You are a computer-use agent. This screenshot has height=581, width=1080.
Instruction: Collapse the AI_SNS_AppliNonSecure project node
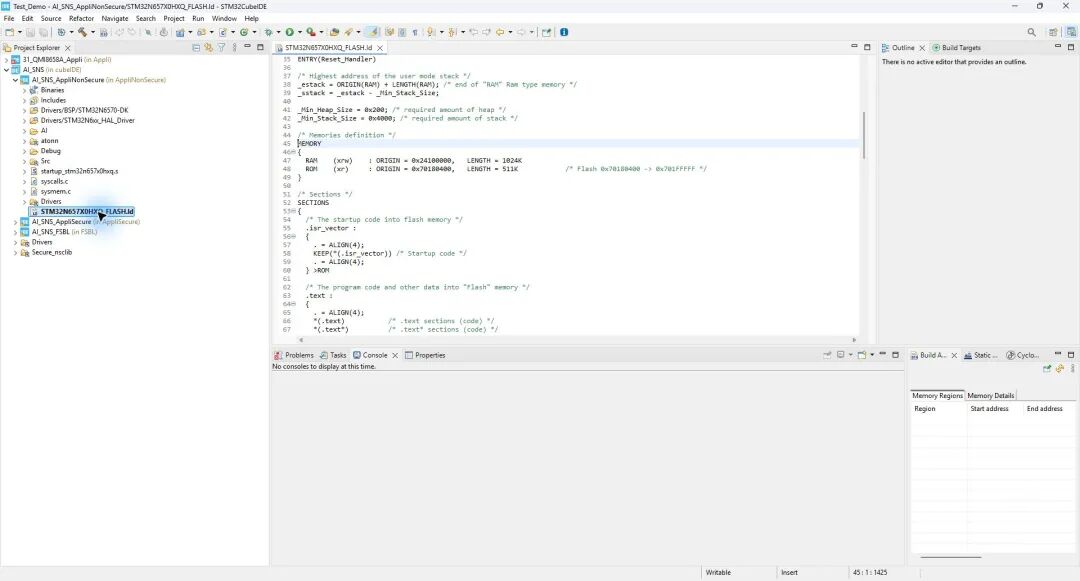pyautogui.click(x=15, y=80)
